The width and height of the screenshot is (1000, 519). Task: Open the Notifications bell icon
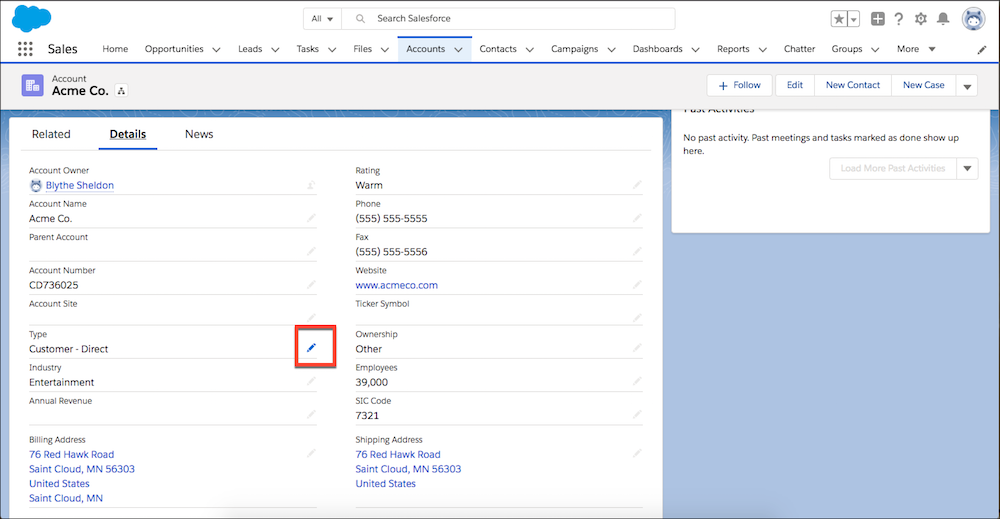(943, 18)
